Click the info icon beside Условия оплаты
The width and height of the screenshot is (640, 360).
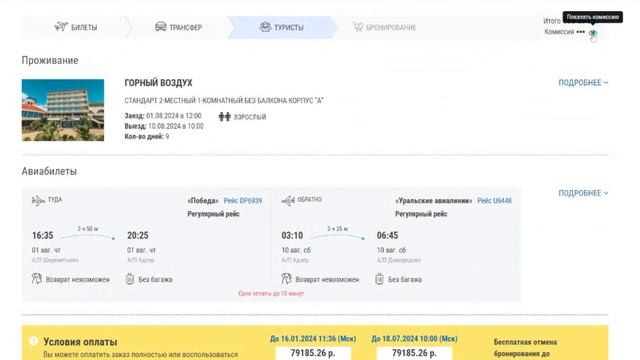pyautogui.click(x=33, y=341)
